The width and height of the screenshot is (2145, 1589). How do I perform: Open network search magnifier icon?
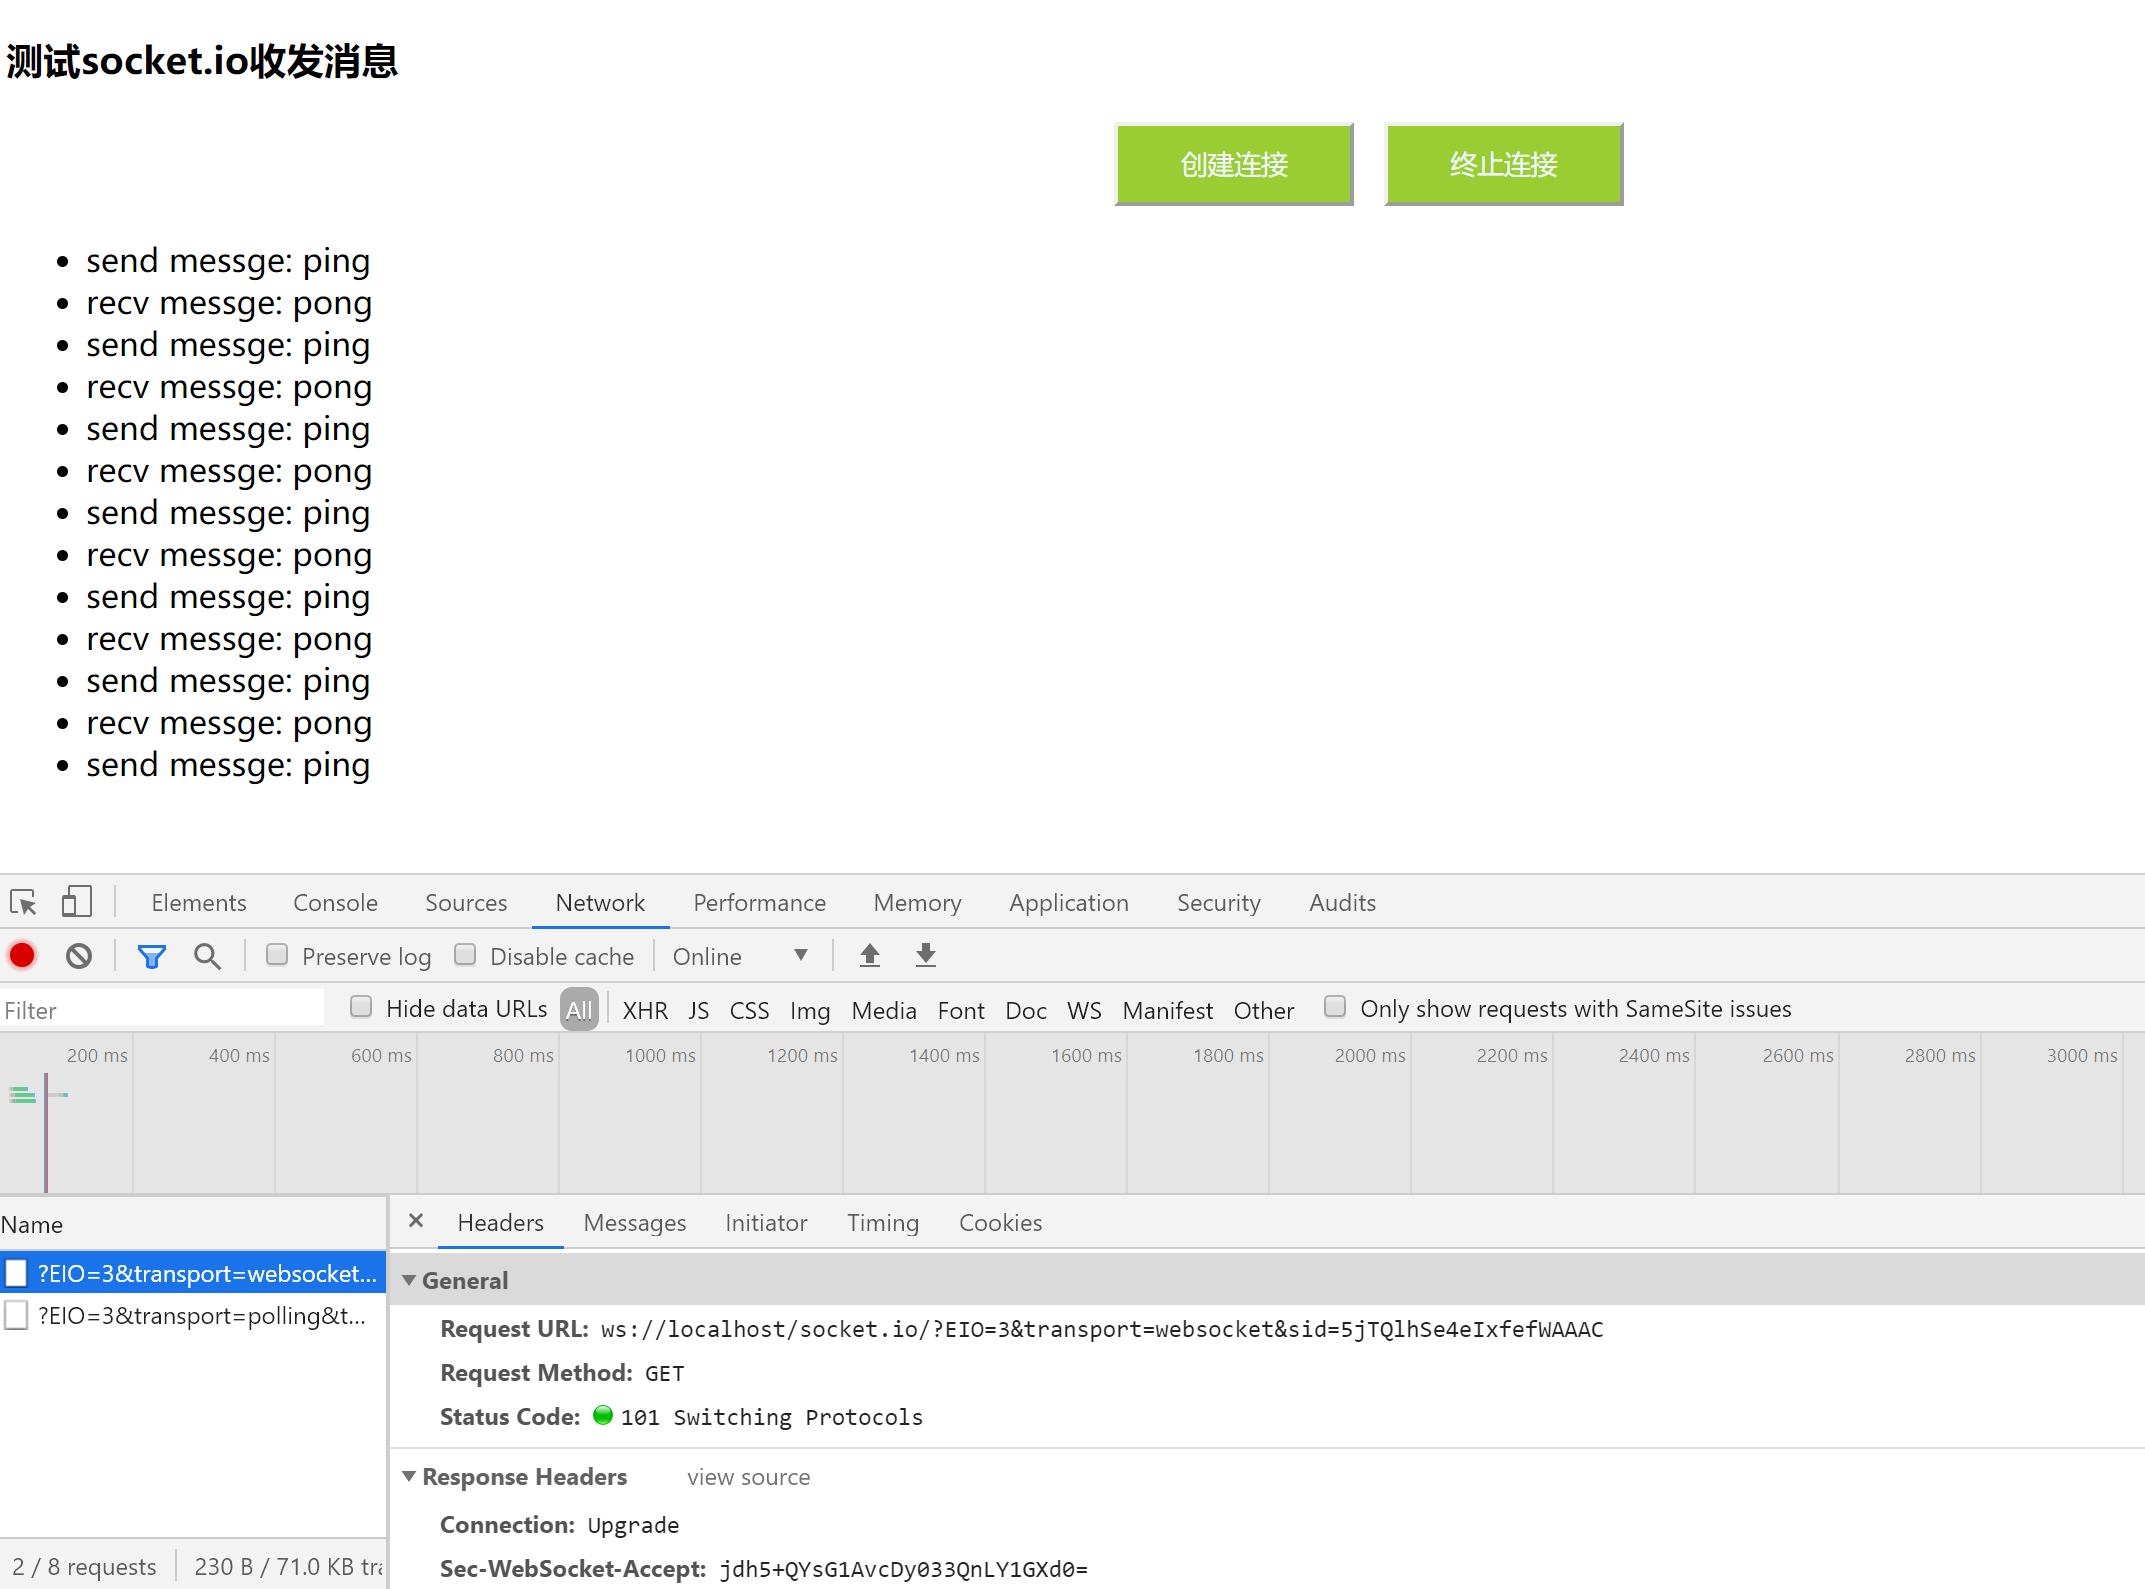coord(207,956)
